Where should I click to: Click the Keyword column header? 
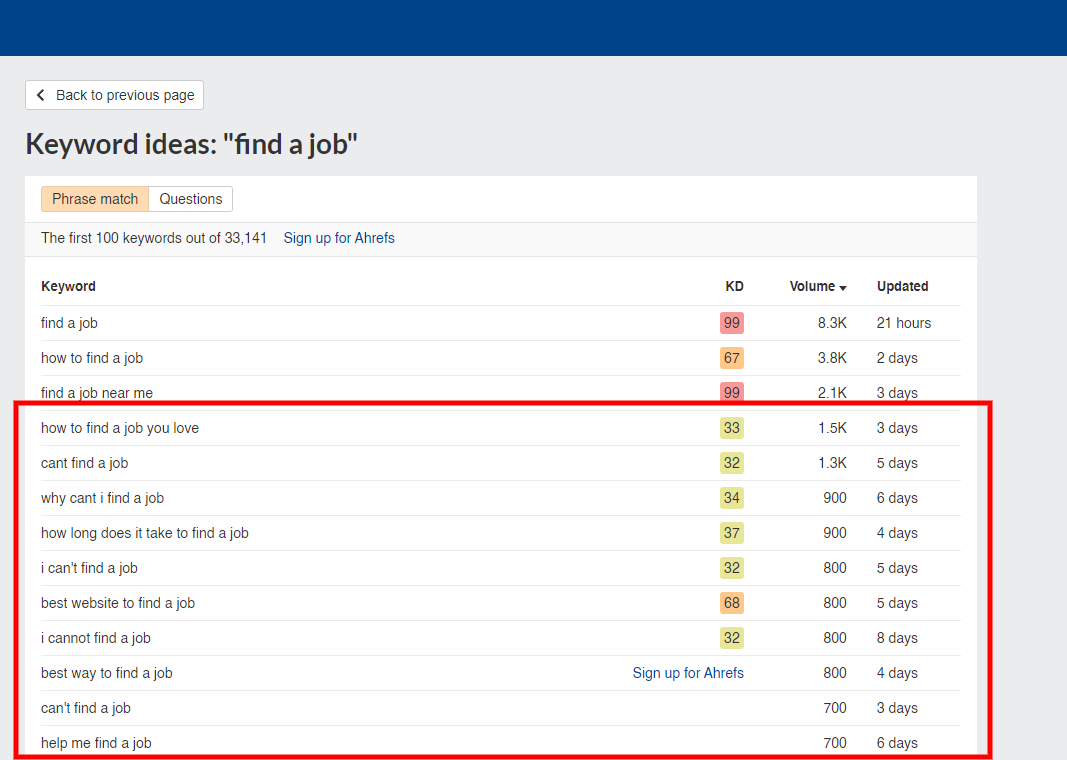[x=68, y=286]
